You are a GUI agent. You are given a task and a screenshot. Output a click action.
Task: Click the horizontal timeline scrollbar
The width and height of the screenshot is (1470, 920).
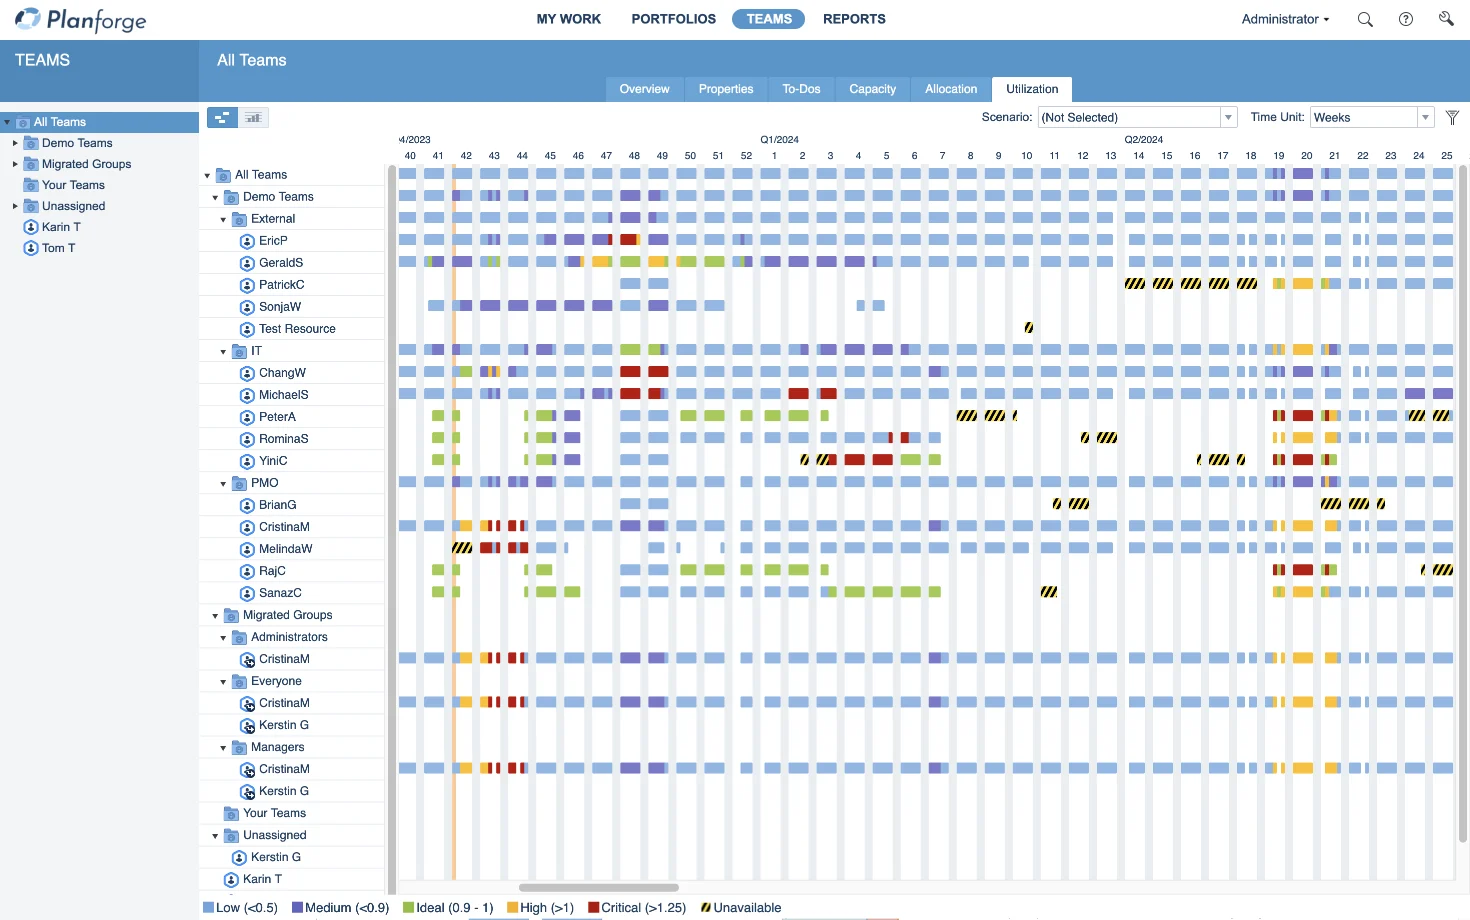pos(599,887)
